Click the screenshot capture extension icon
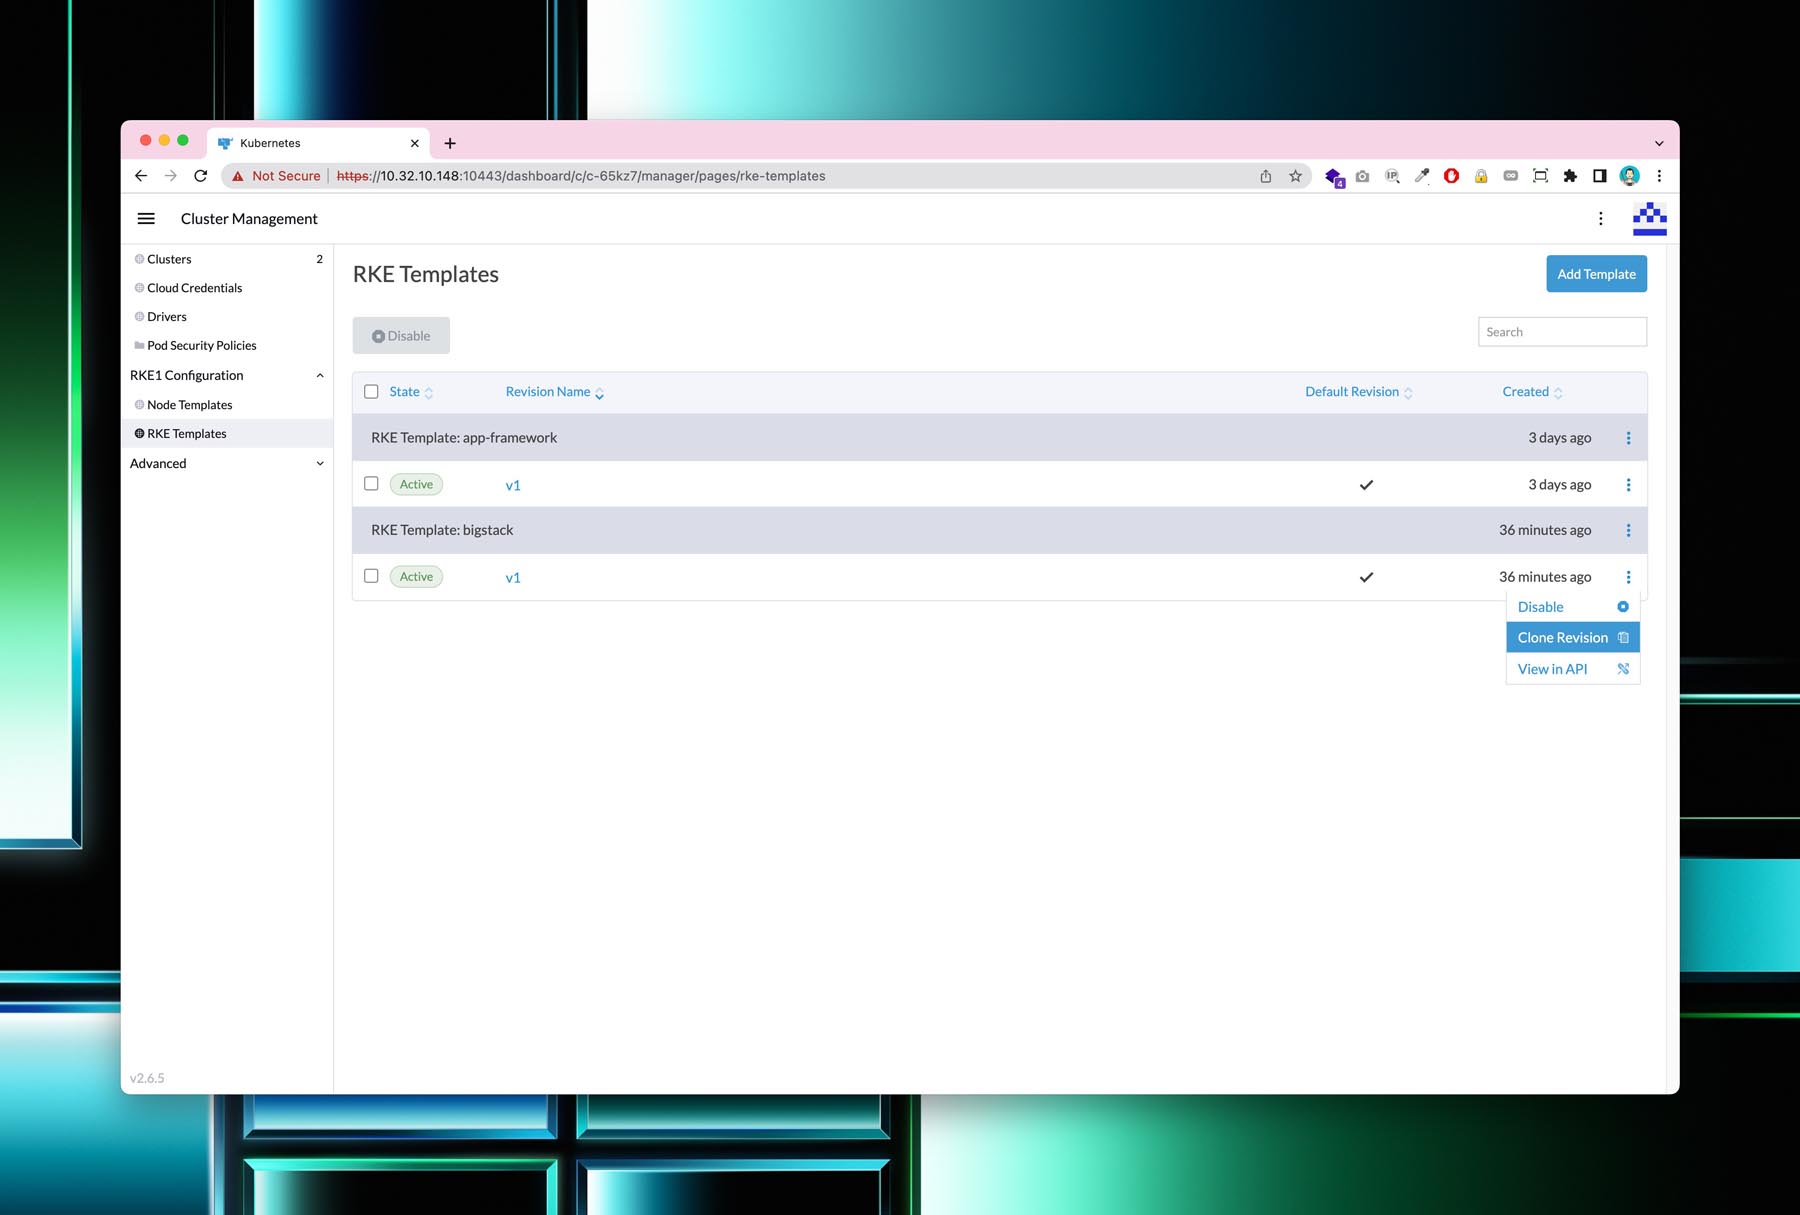1800x1215 pixels. 1540,176
